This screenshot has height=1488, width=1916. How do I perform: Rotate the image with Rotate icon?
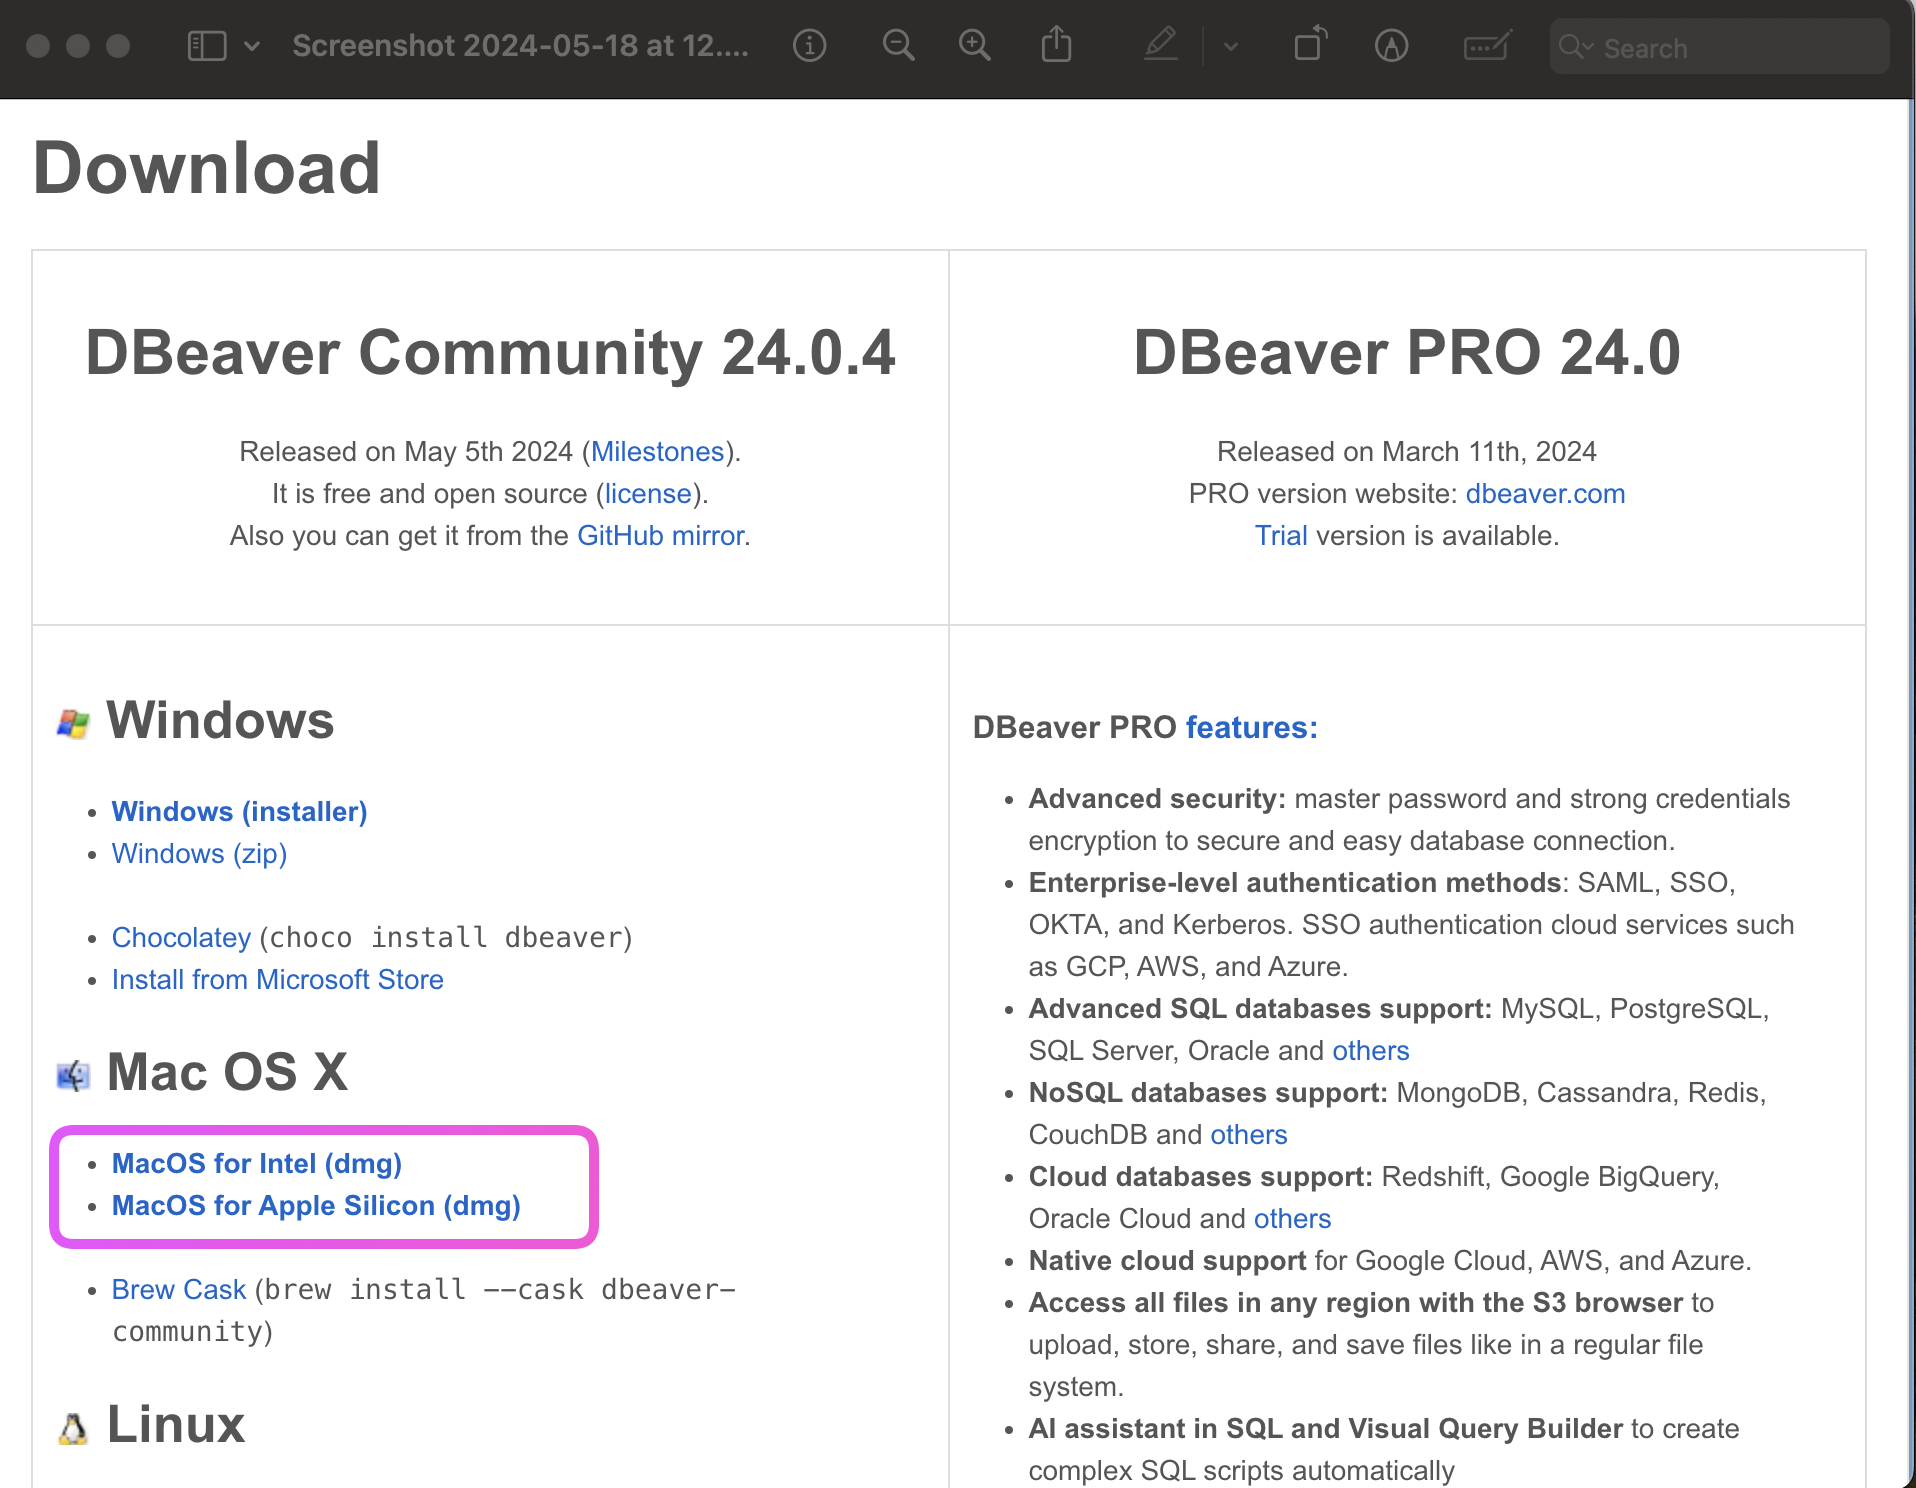click(1310, 45)
